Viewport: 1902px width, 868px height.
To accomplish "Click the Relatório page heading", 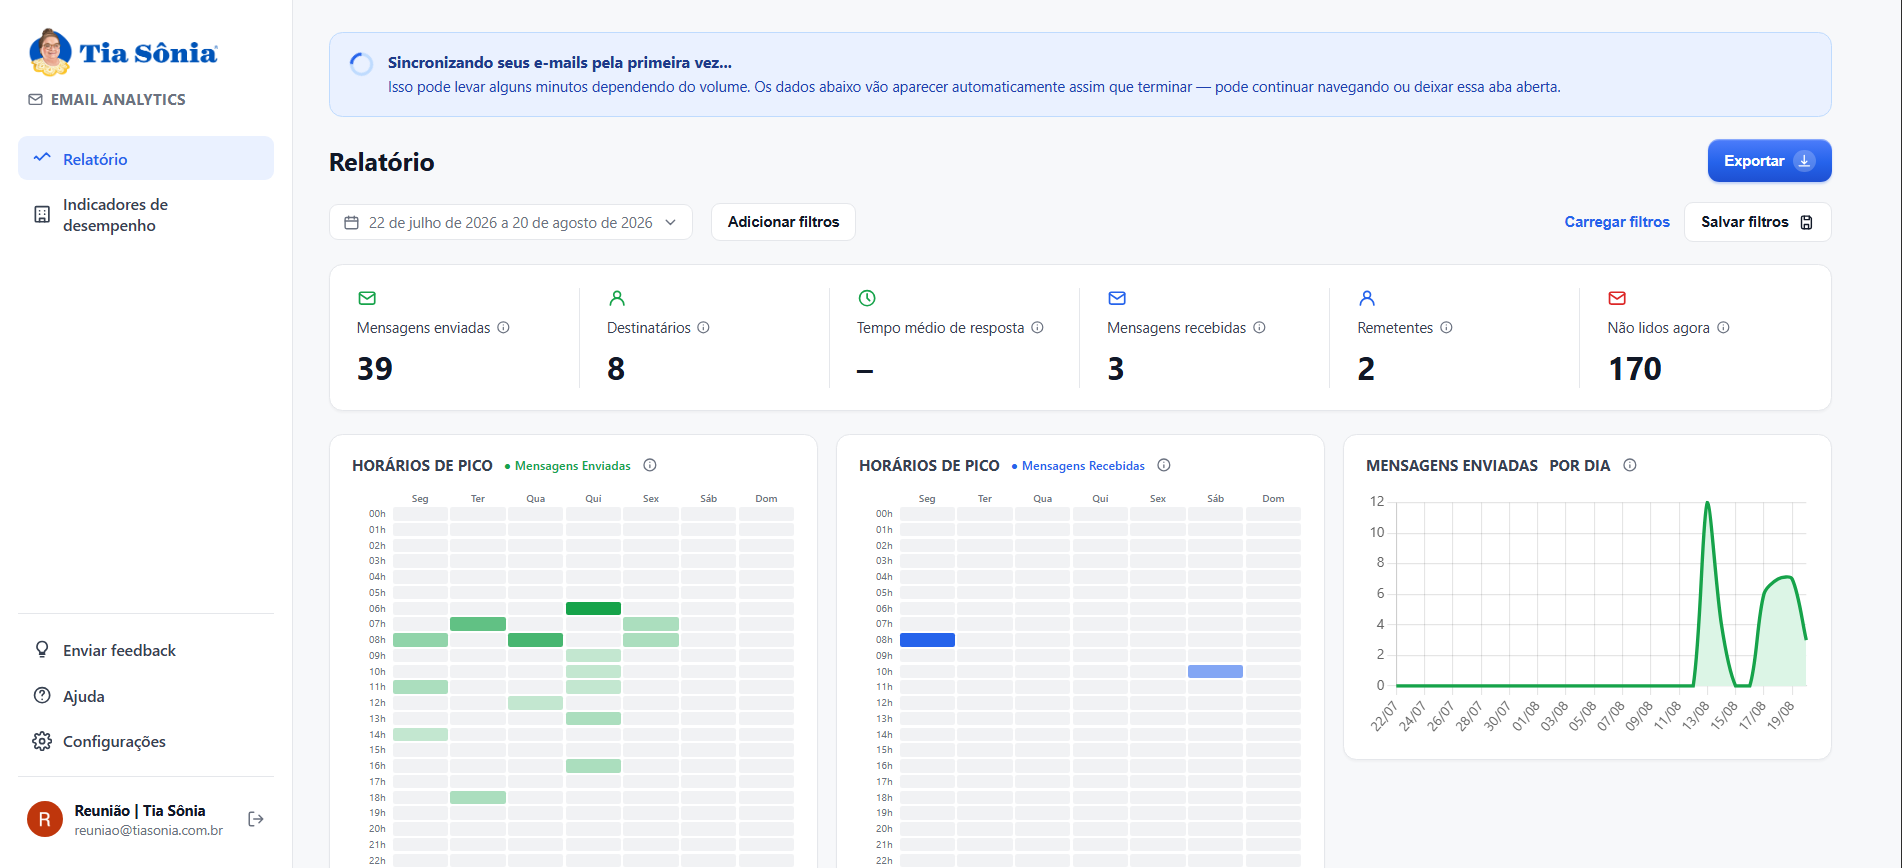I will coord(382,162).
